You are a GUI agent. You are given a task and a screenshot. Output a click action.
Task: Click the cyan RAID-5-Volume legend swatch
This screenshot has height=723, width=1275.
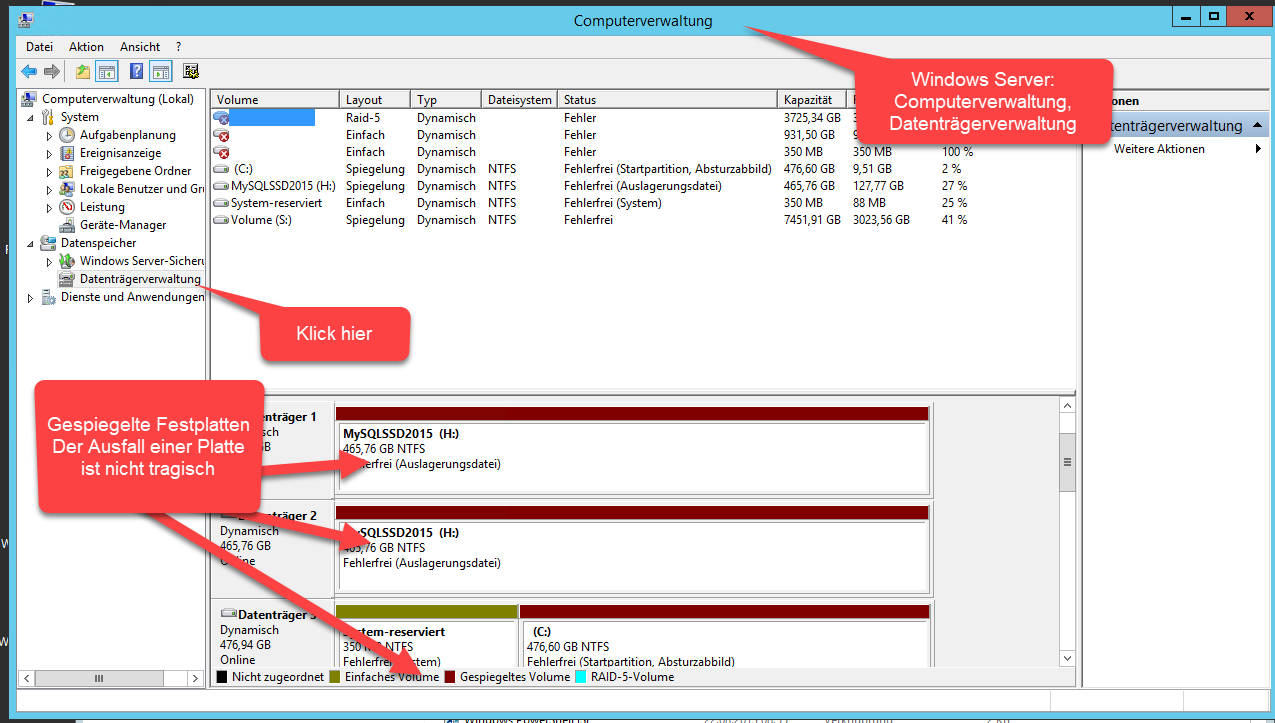tap(581, 677)
